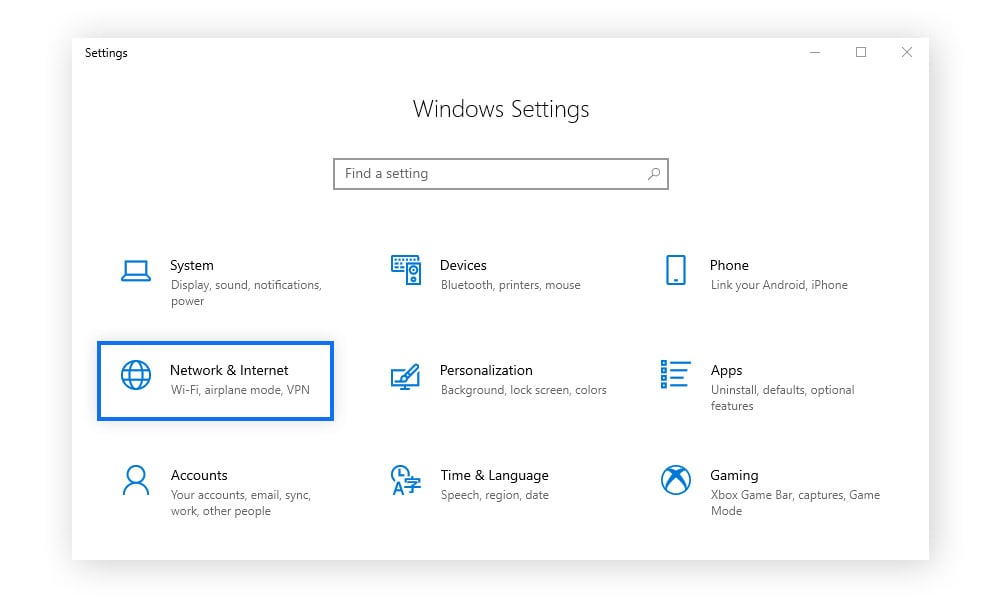This screenshot has width=1000, height=602.
Task: Click 'Uninstall, defaults, optional features' description
Action: [782, 397]
